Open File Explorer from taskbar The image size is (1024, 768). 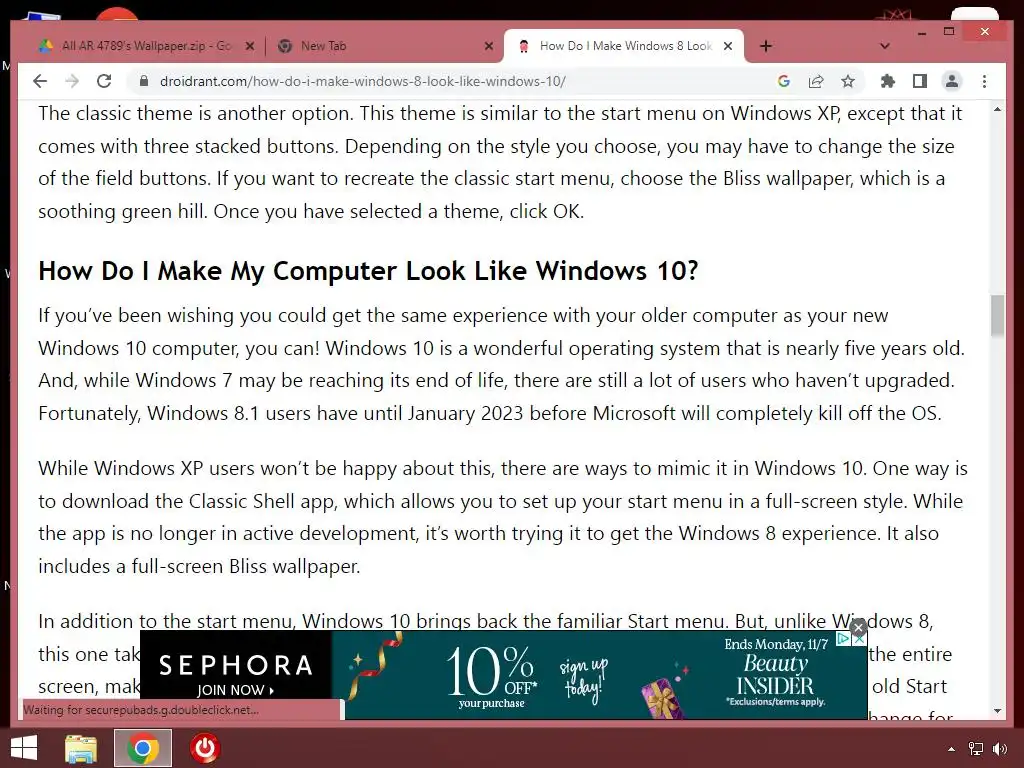[82, 748]
